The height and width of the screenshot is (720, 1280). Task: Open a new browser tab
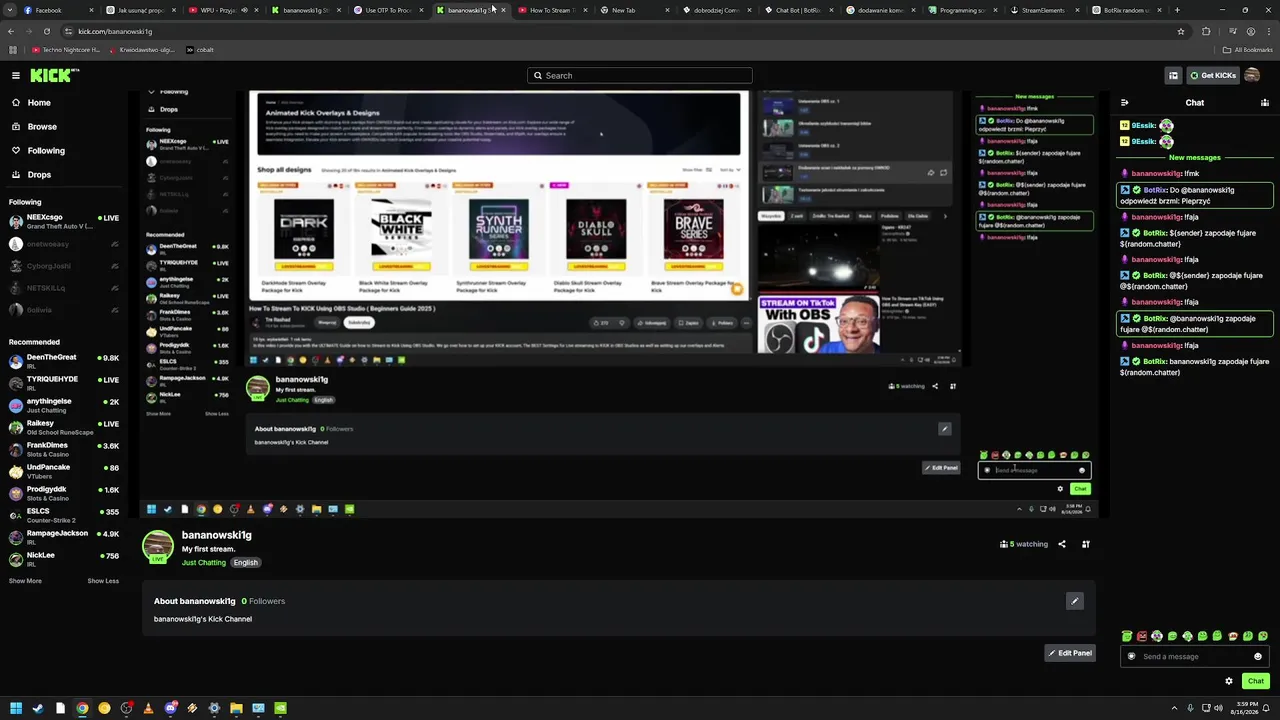click(1177, 10)
